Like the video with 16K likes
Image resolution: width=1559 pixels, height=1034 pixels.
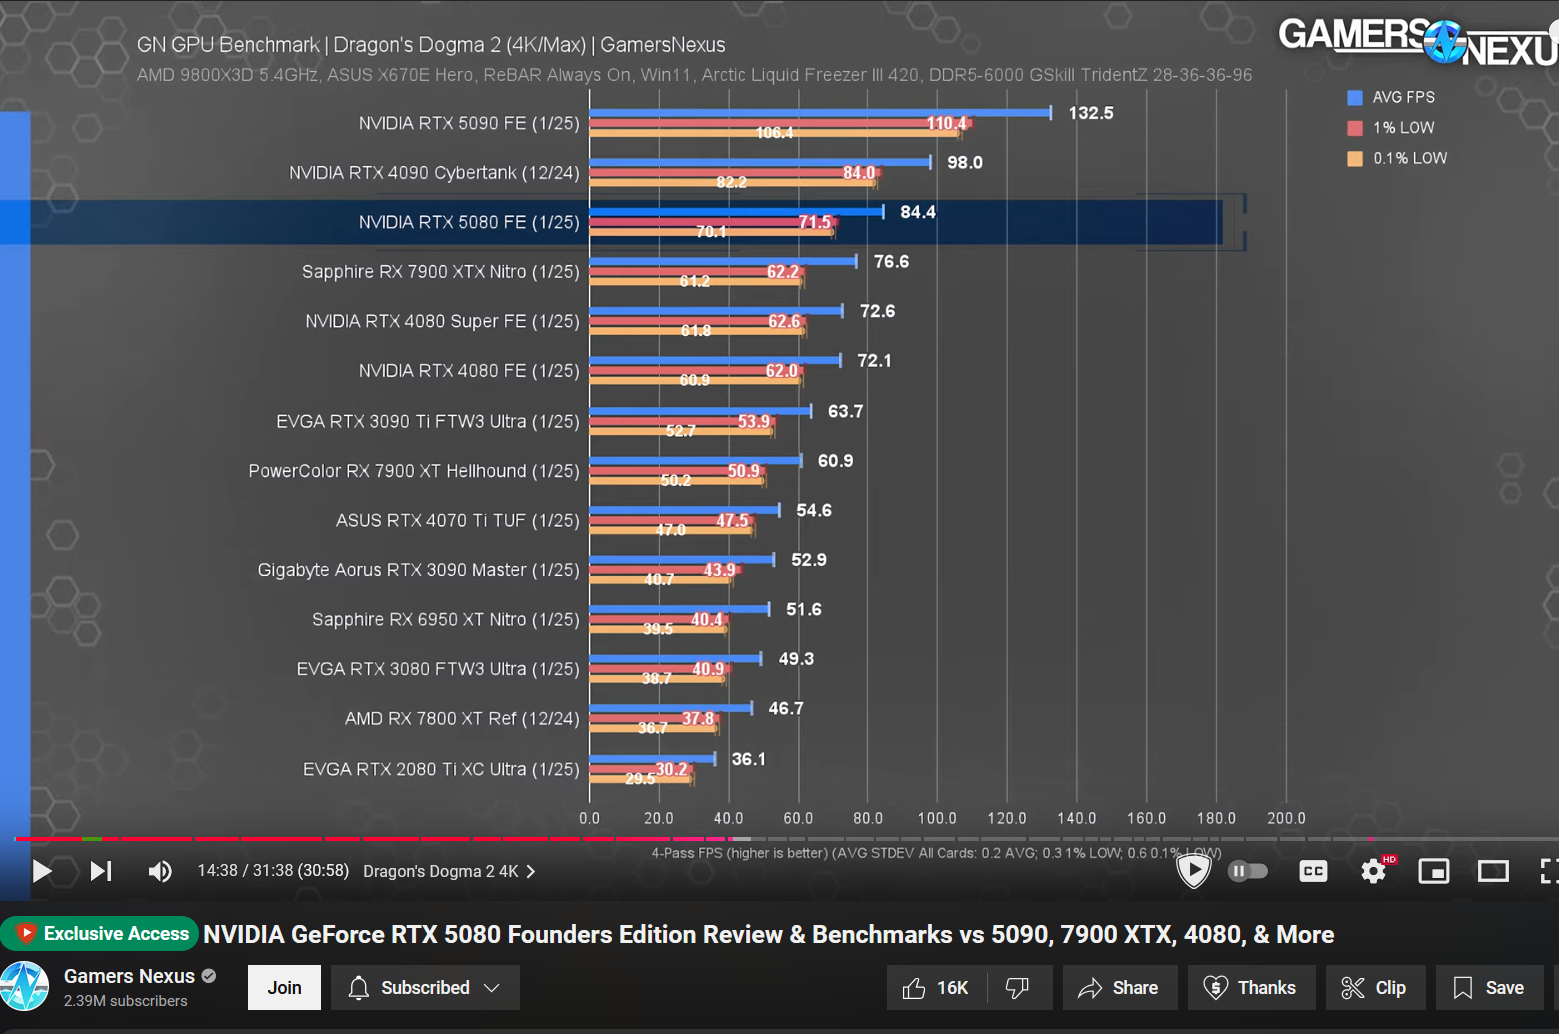936,988
